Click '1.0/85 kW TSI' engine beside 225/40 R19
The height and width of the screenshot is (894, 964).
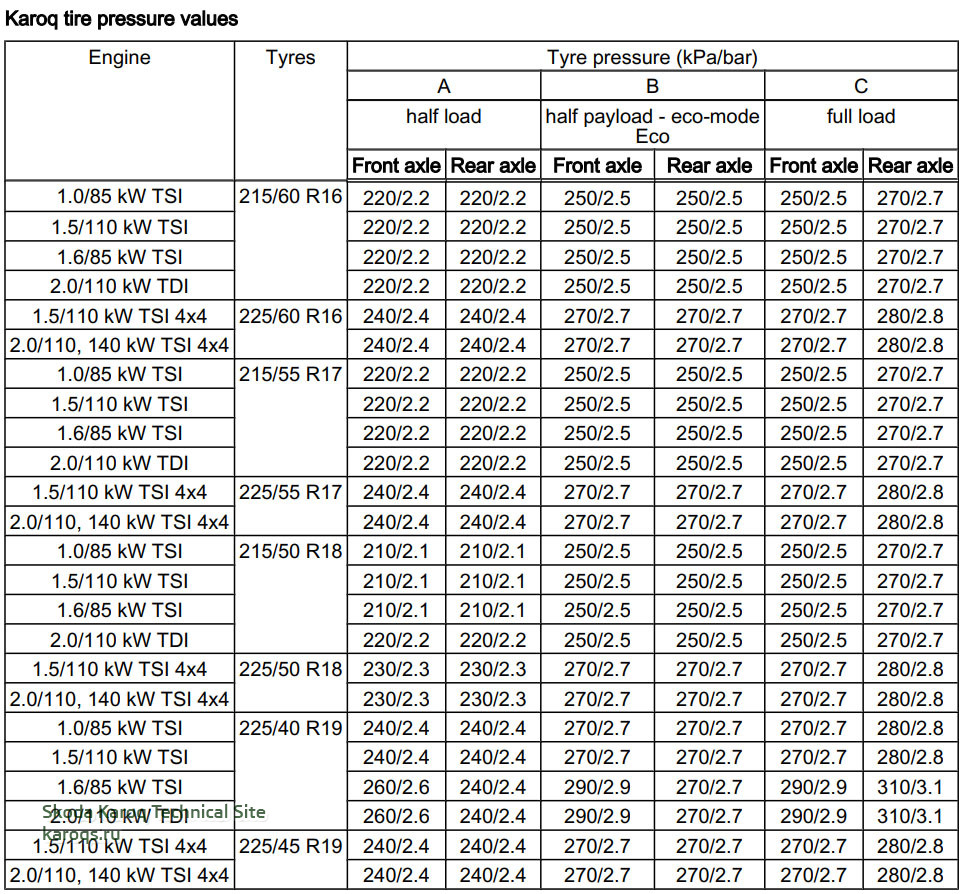click(119, 729)
